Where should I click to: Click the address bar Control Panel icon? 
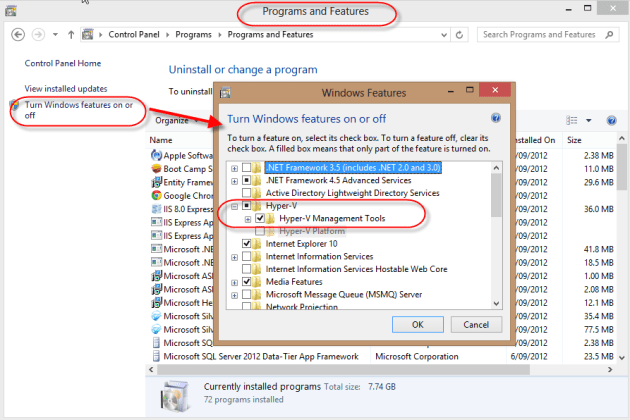pyautogui.click(x=88, y=35)
